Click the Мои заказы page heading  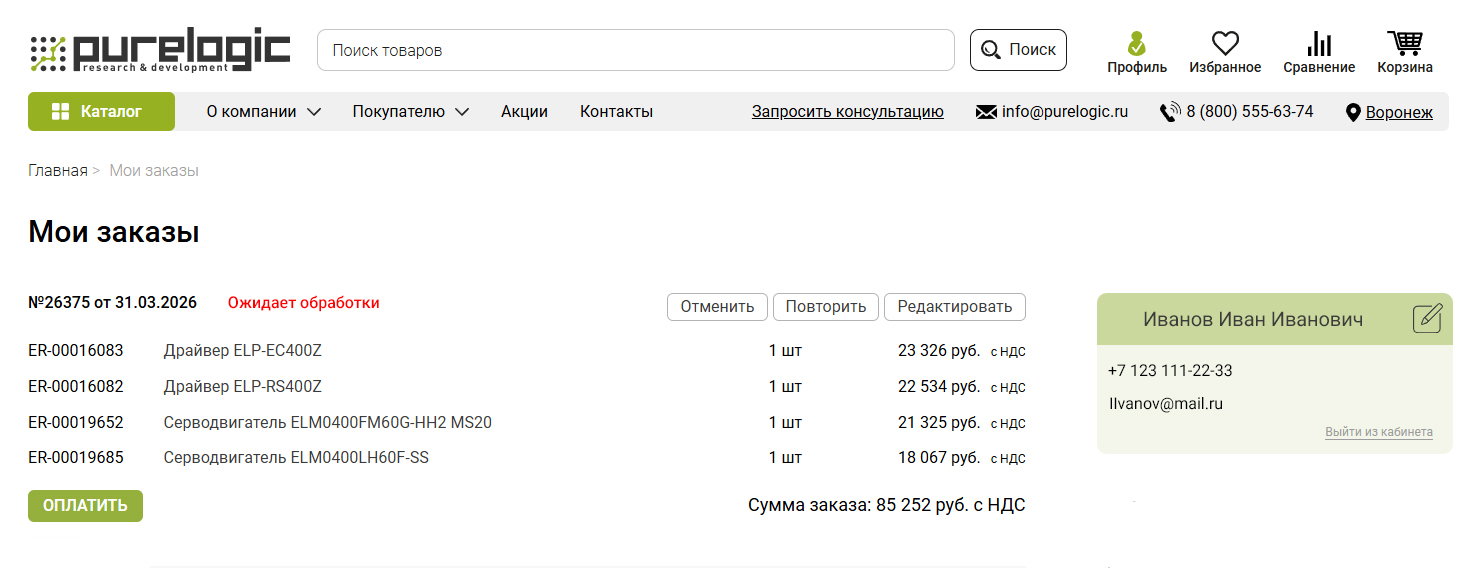tap(114, 233)
